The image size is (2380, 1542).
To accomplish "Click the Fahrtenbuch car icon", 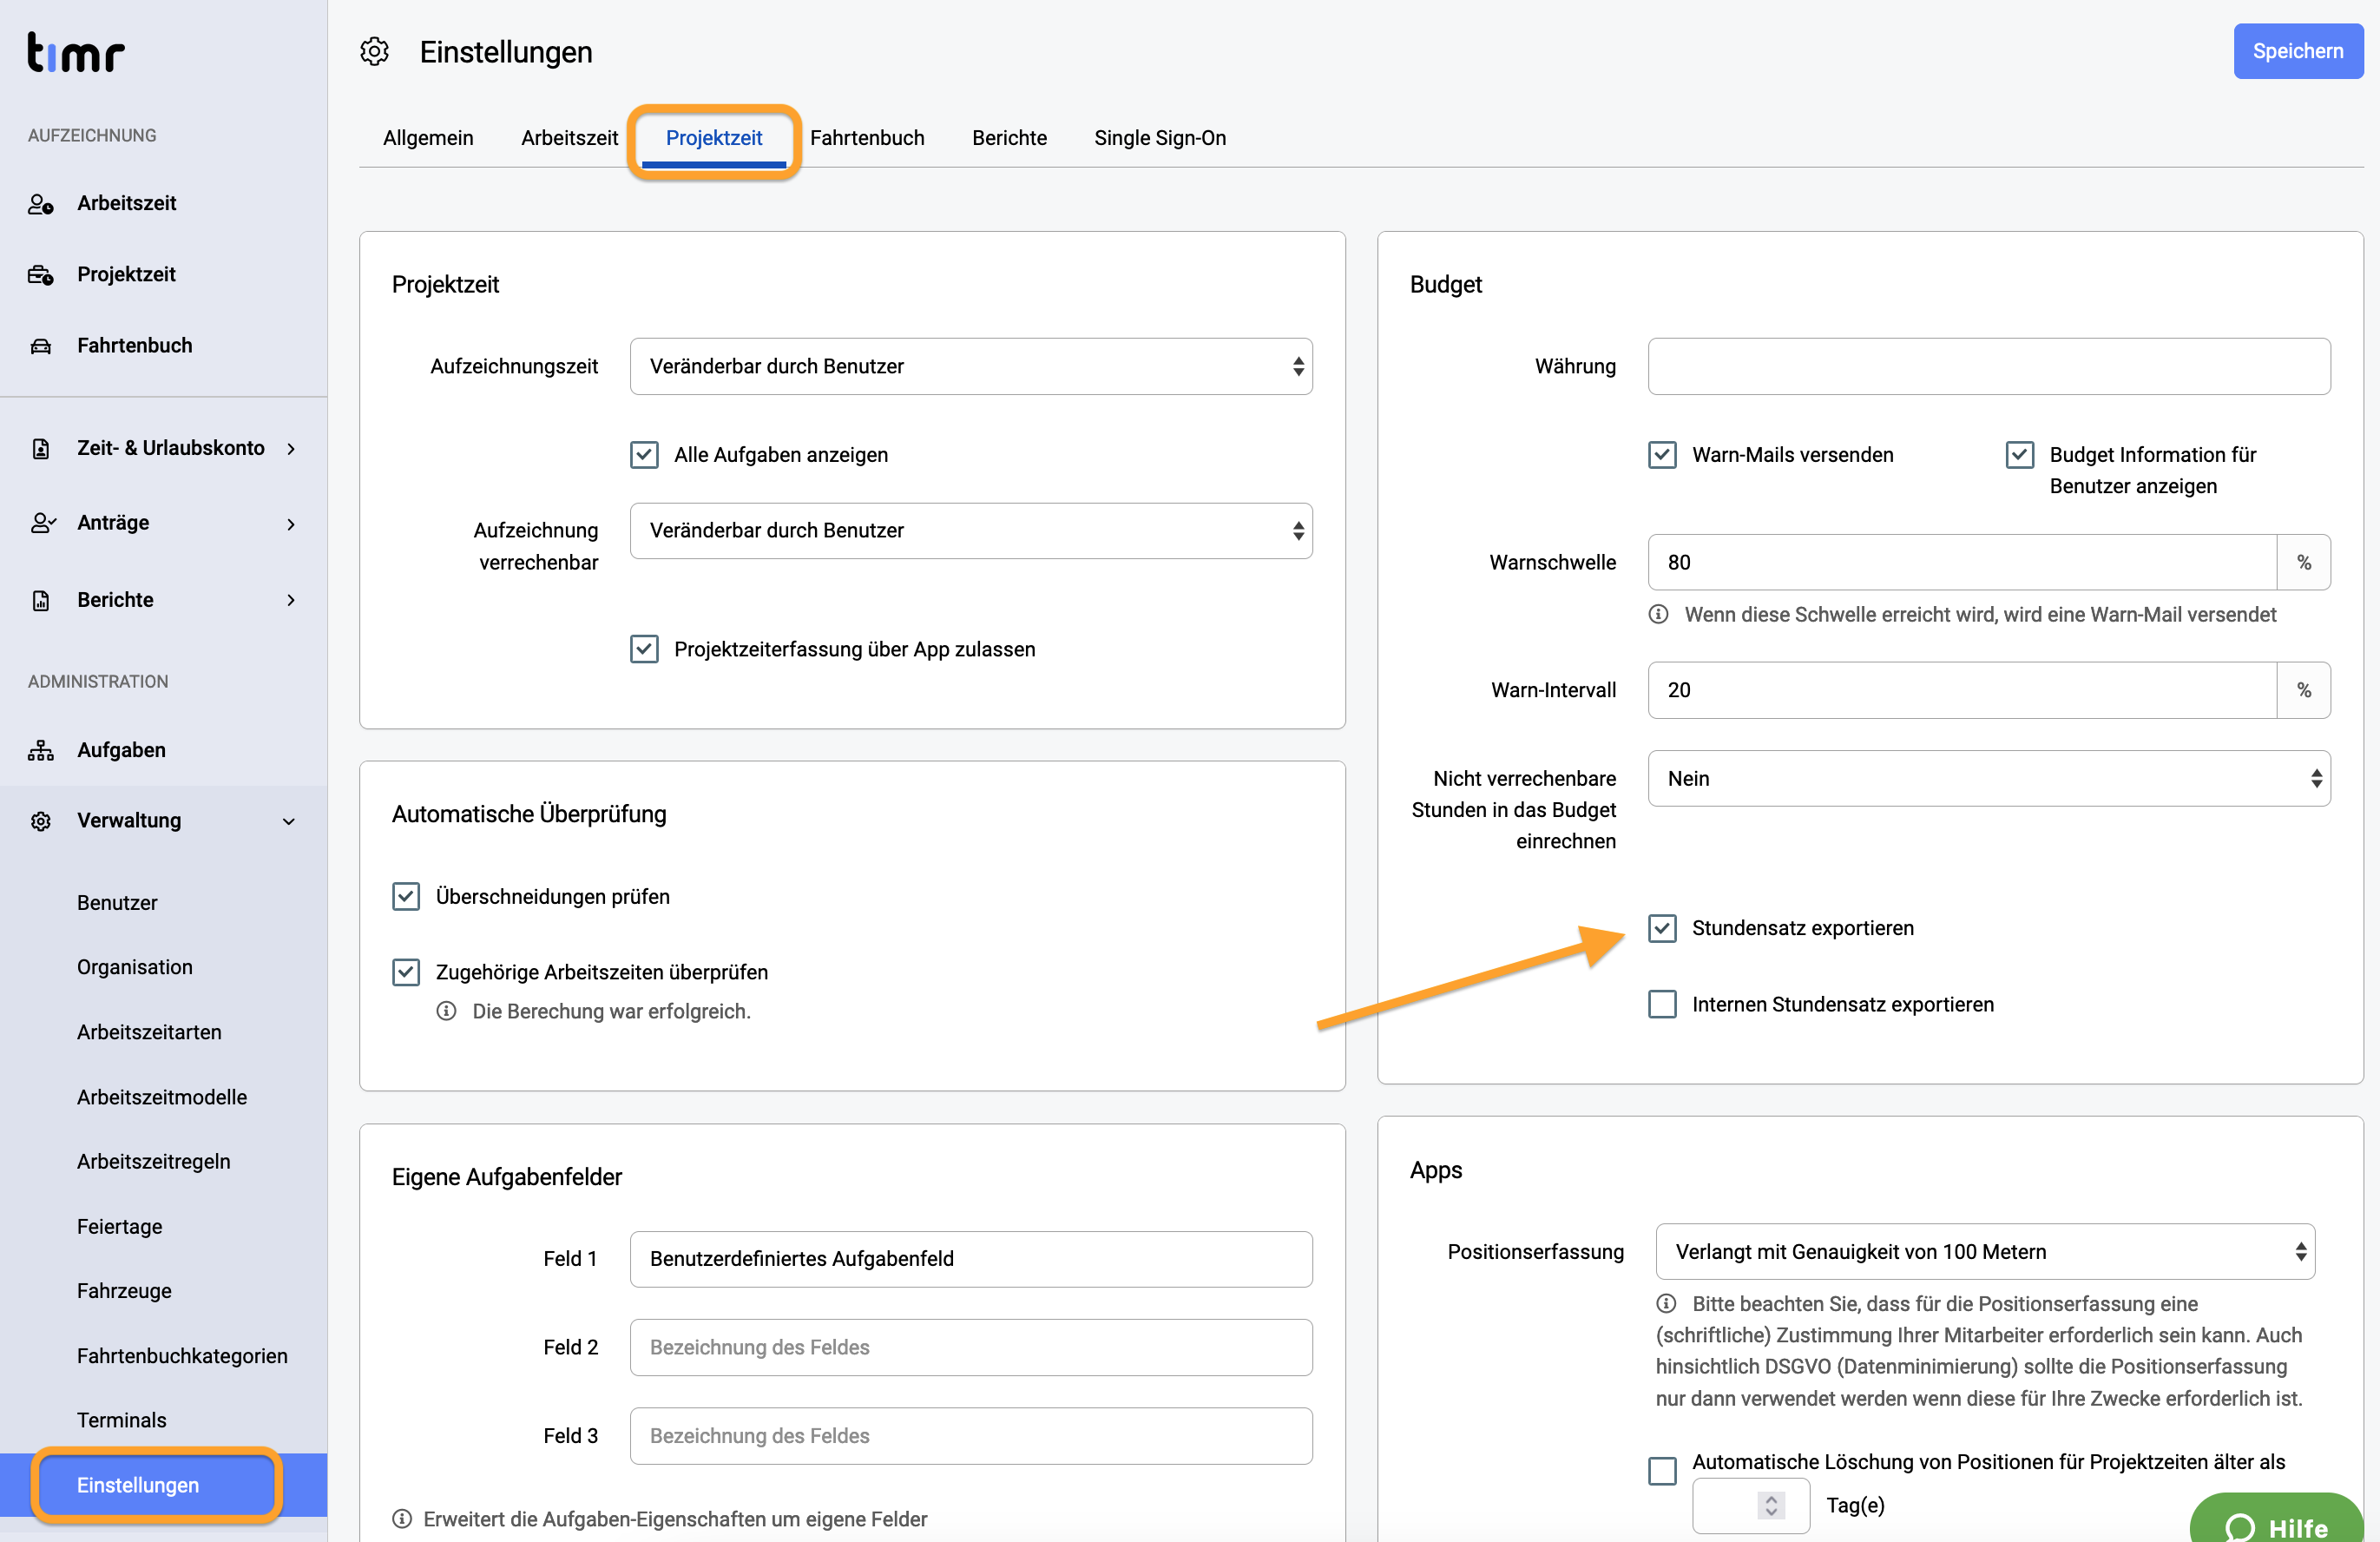I will click(x=40, y=346).
